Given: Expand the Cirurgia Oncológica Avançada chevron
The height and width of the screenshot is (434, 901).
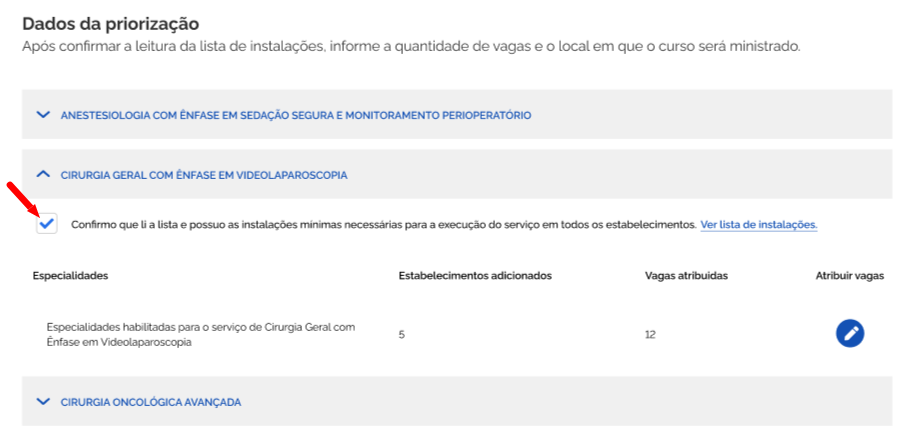Looking at the screenshot, I should (43, 402).
